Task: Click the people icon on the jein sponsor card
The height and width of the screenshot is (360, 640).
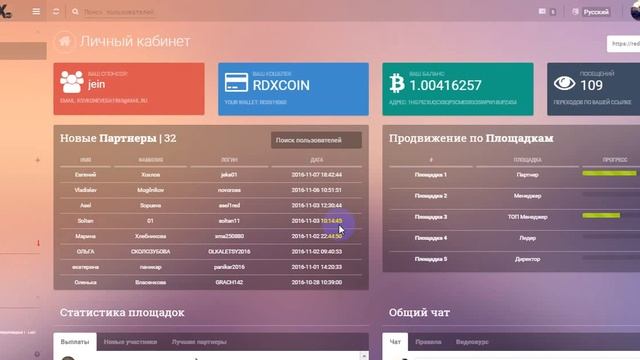Action: (x=72, y=82)
